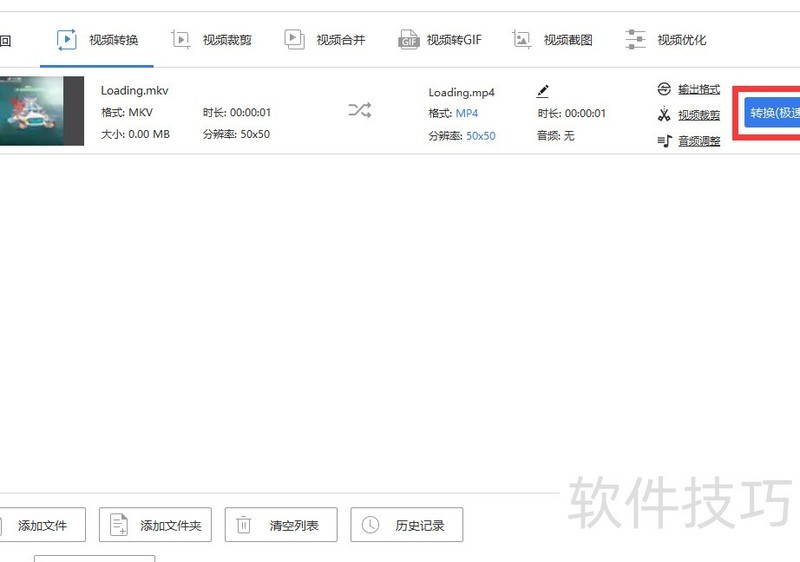
Task: Click the Loading.mp4 output file name
Action: coord(461,93)
